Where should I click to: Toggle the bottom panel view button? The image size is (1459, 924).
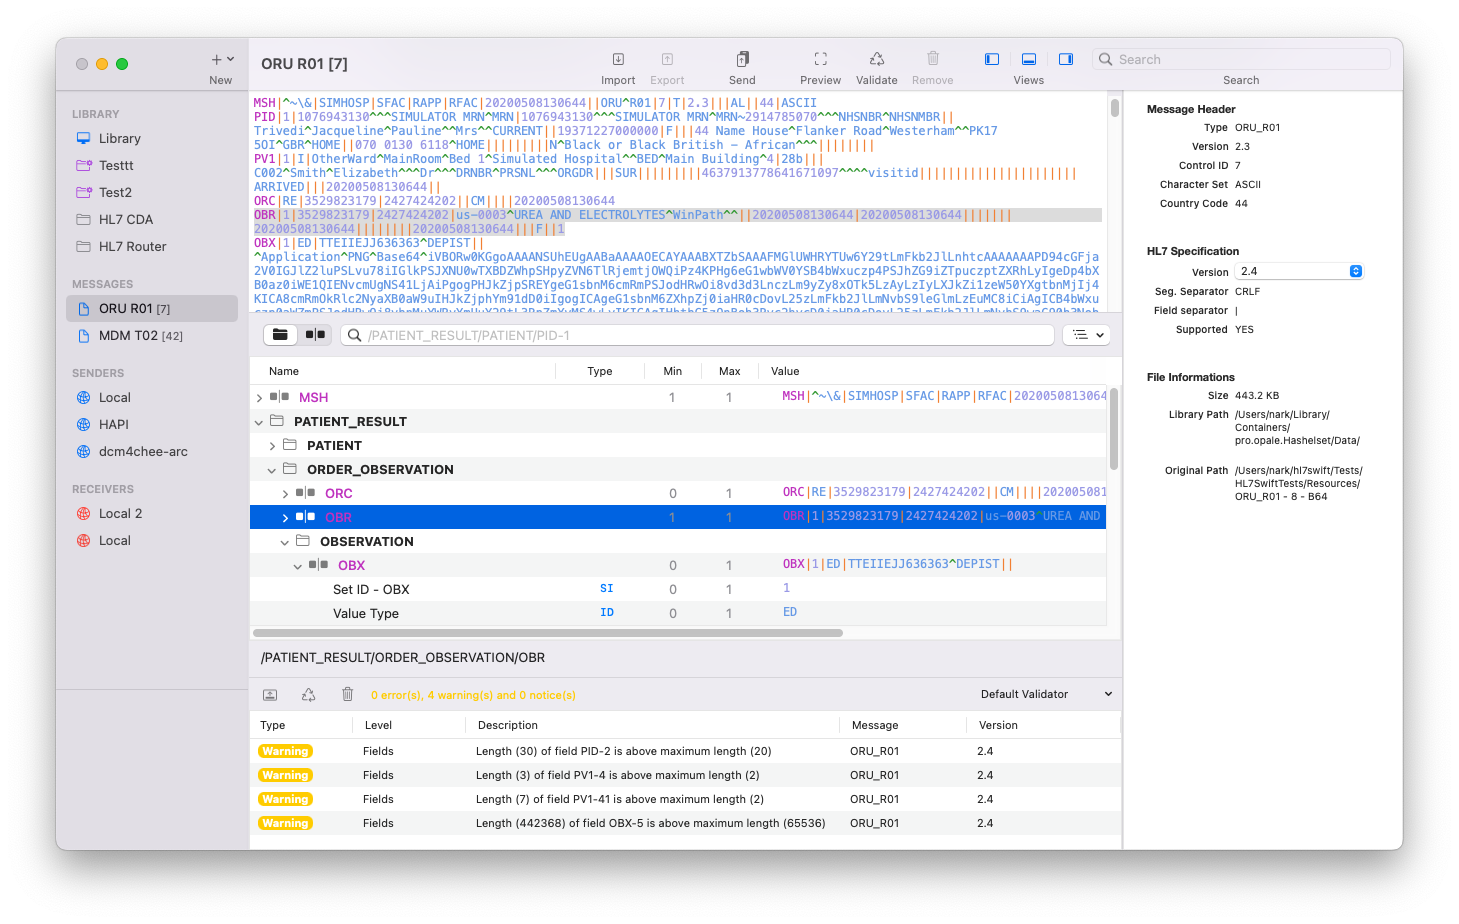[x=1028, y=60]
